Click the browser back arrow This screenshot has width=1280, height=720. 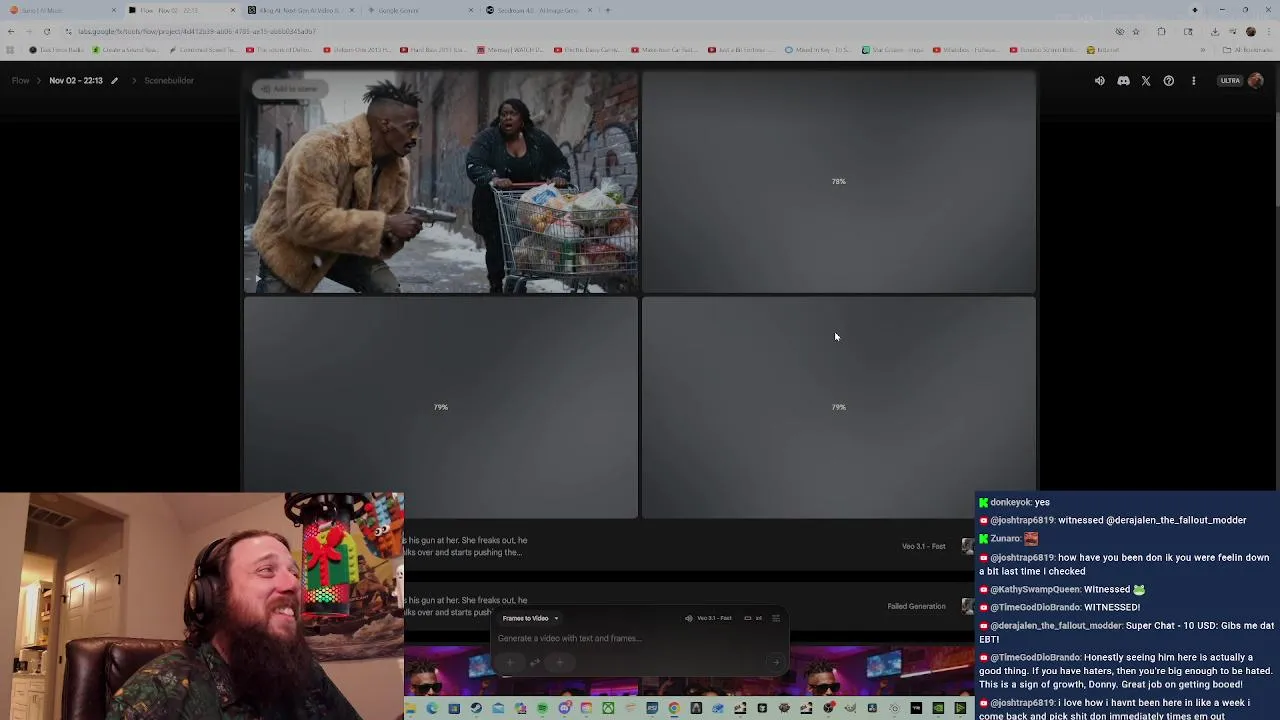point(11,31)
